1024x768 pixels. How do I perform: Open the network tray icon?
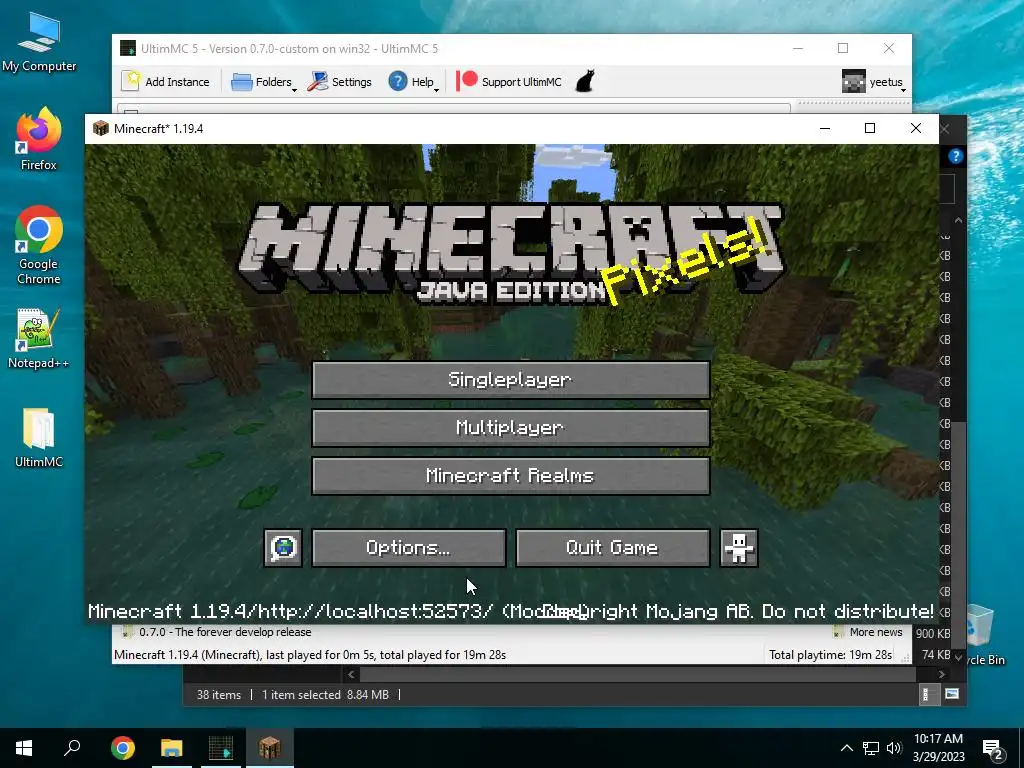871,748
